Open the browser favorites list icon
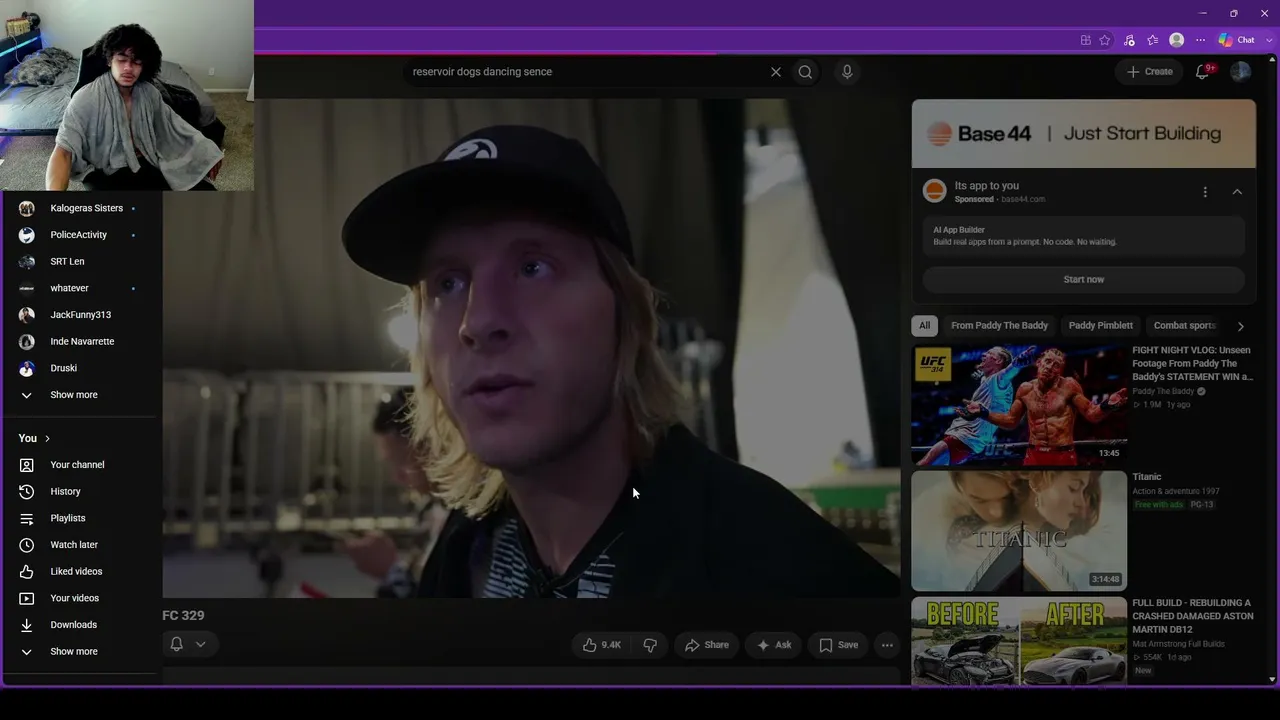Image resolution: width=1280 pixels, height=720 pixels. 1153,40
